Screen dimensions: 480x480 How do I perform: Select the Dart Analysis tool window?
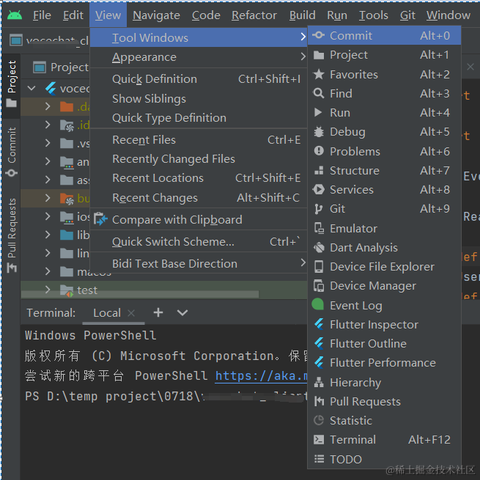tap(384, 248)
